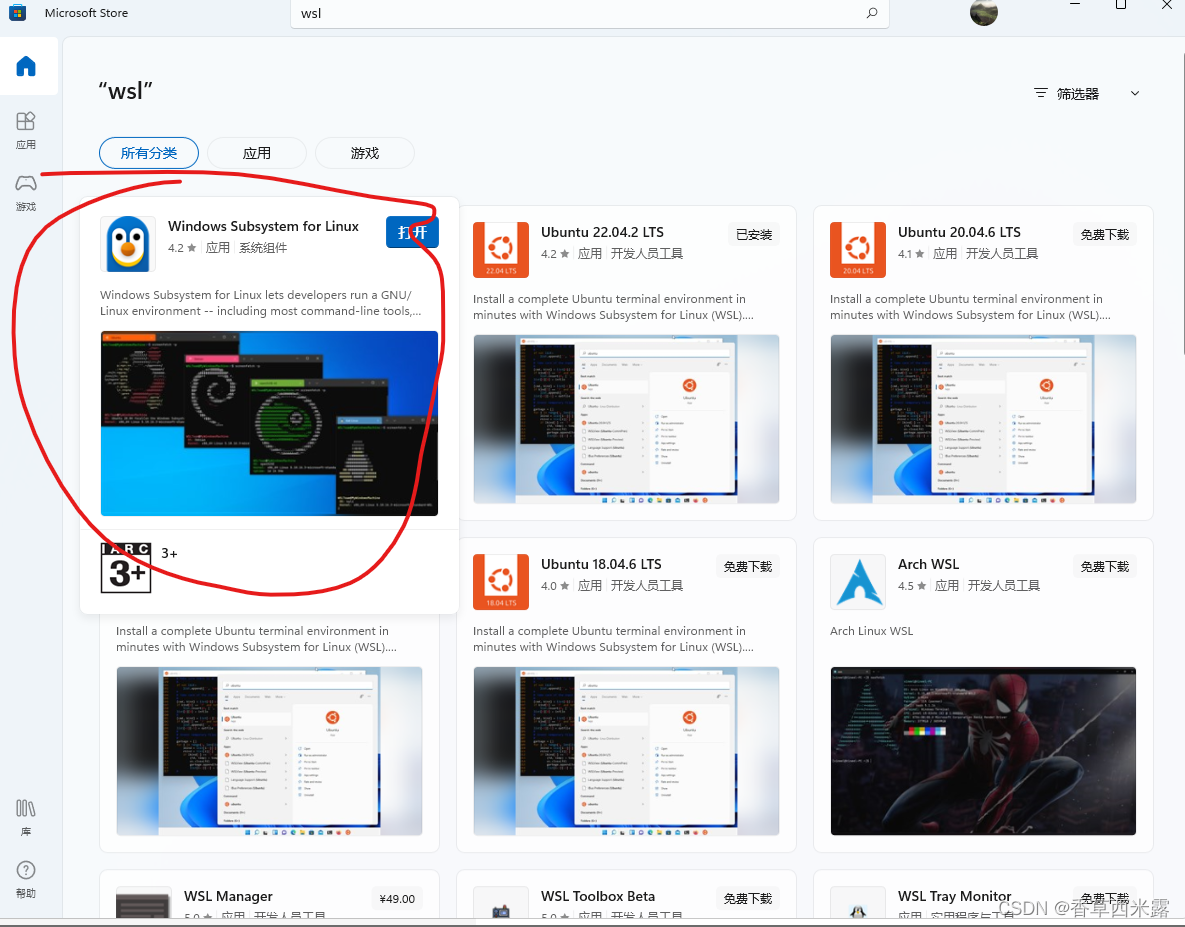This screenshot has height=927, width=1185.
Task: Select the Home icon in sidebar
Action: [x=27, y=66]
